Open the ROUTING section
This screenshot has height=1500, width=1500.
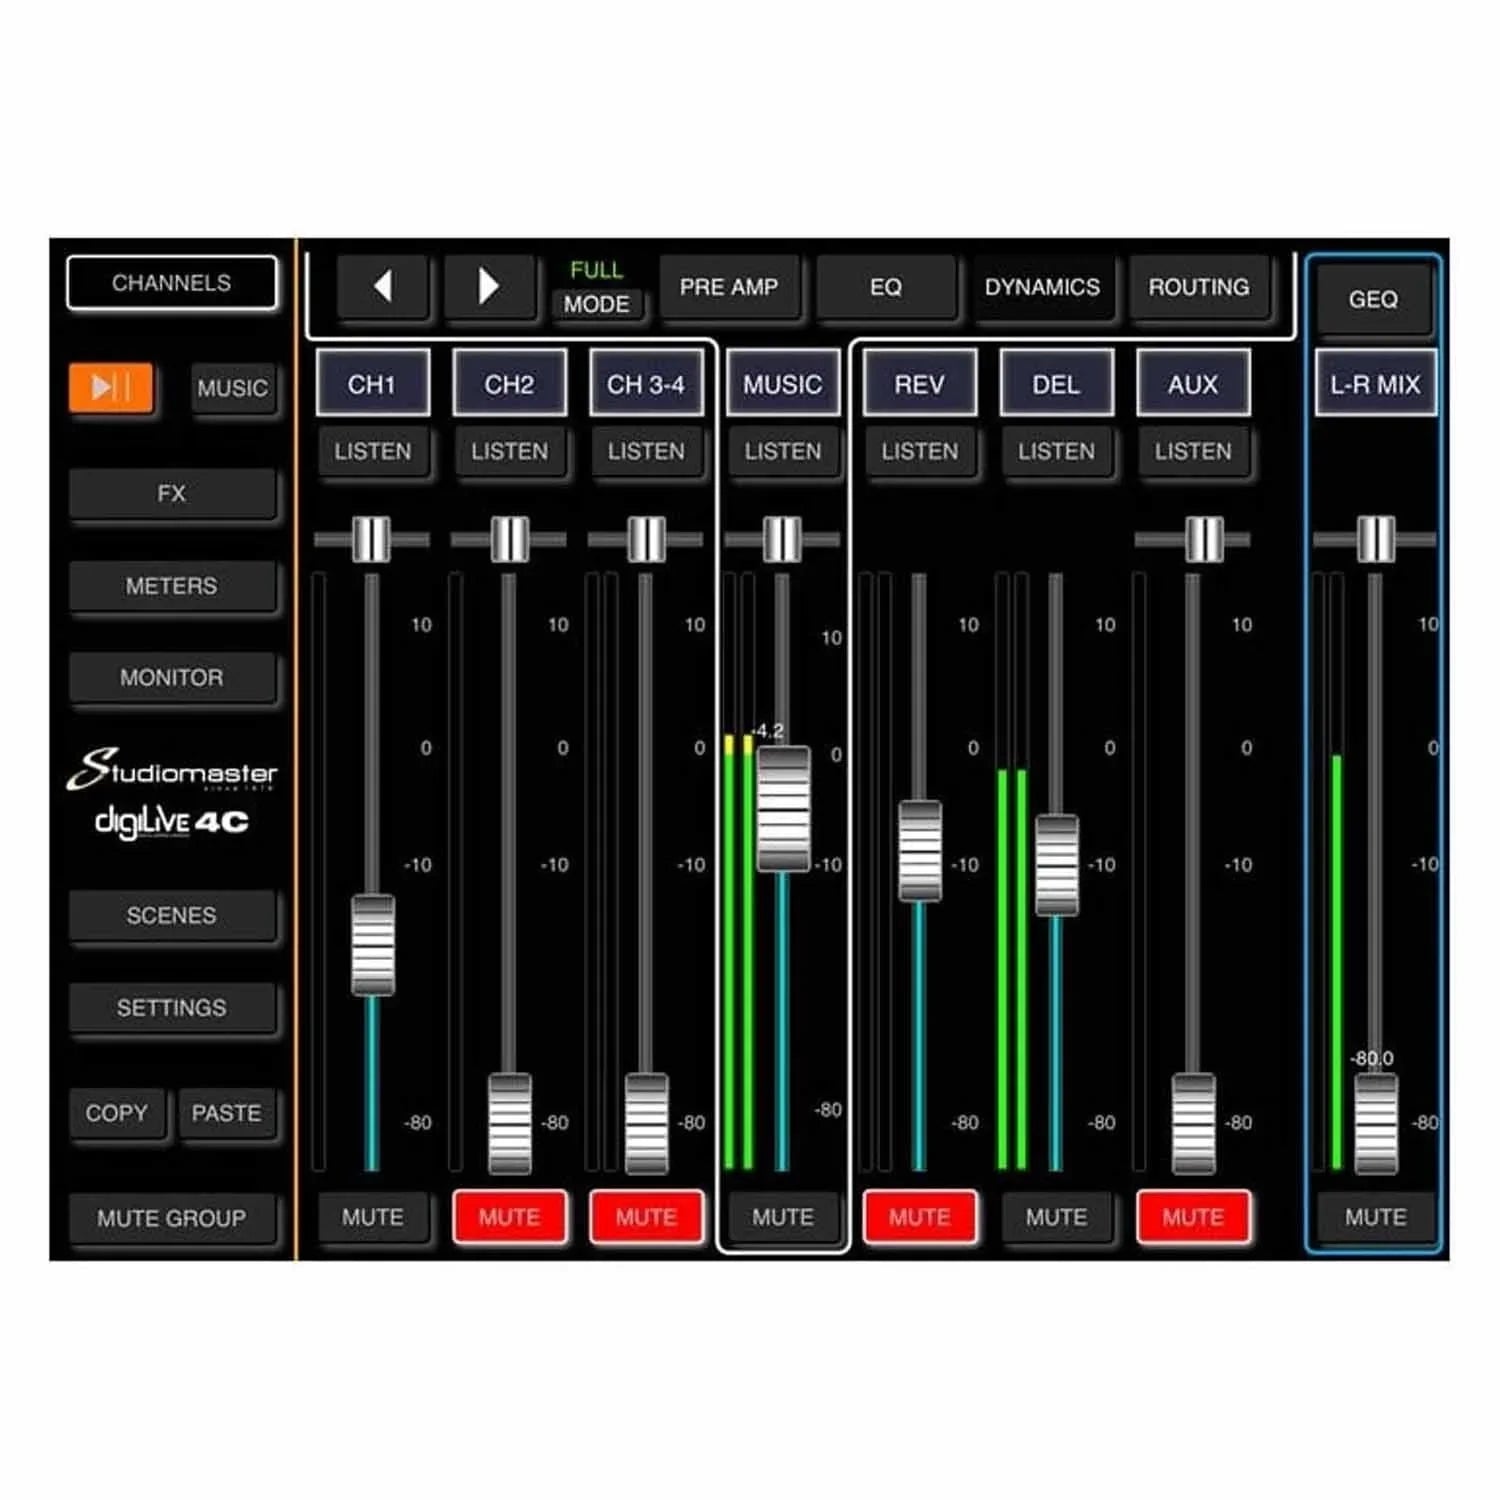pos(1200,288)
